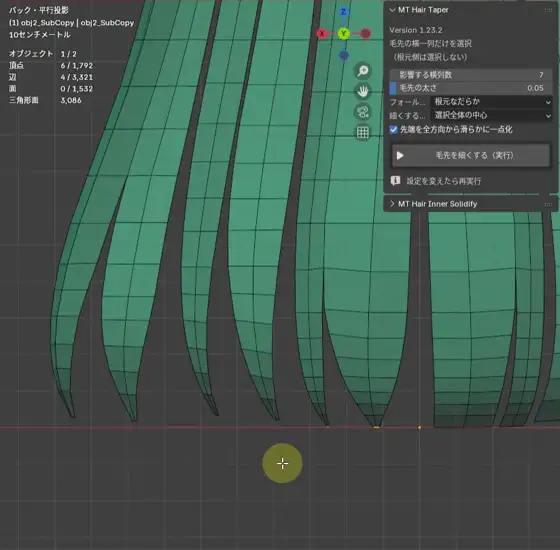The width and height of the screenshot is (560, 550).
Task: Click the オブジェクト 1 / 2 statistic
Action: [x=42, y=54]
